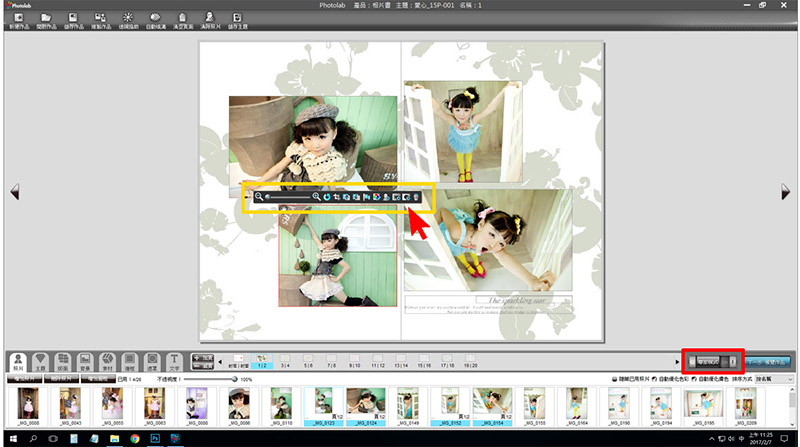Adjust the zoom slider in floating photo toolbar
Viewport: 800px width, 447px height.
[288, 197]
